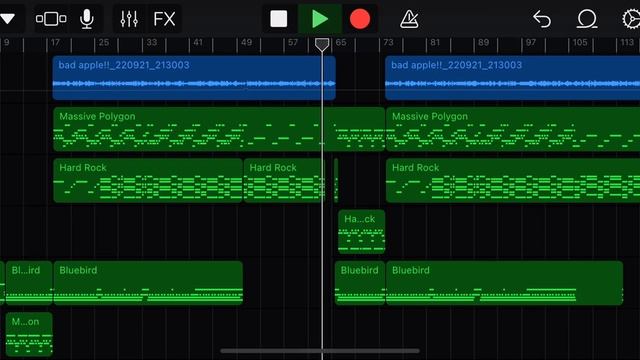
Task: Open the song settings gear
Action: pos(631,19)
